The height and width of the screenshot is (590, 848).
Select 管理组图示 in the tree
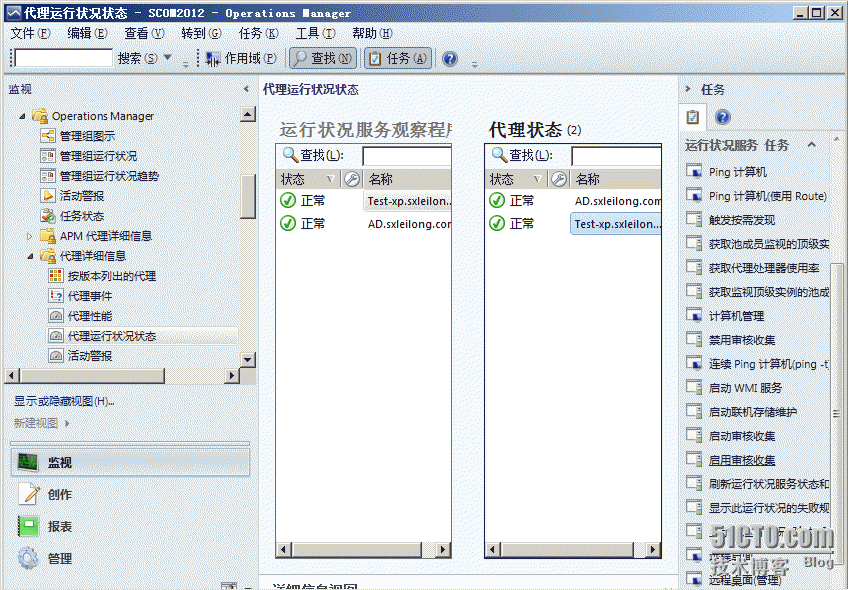click(87, 136)
